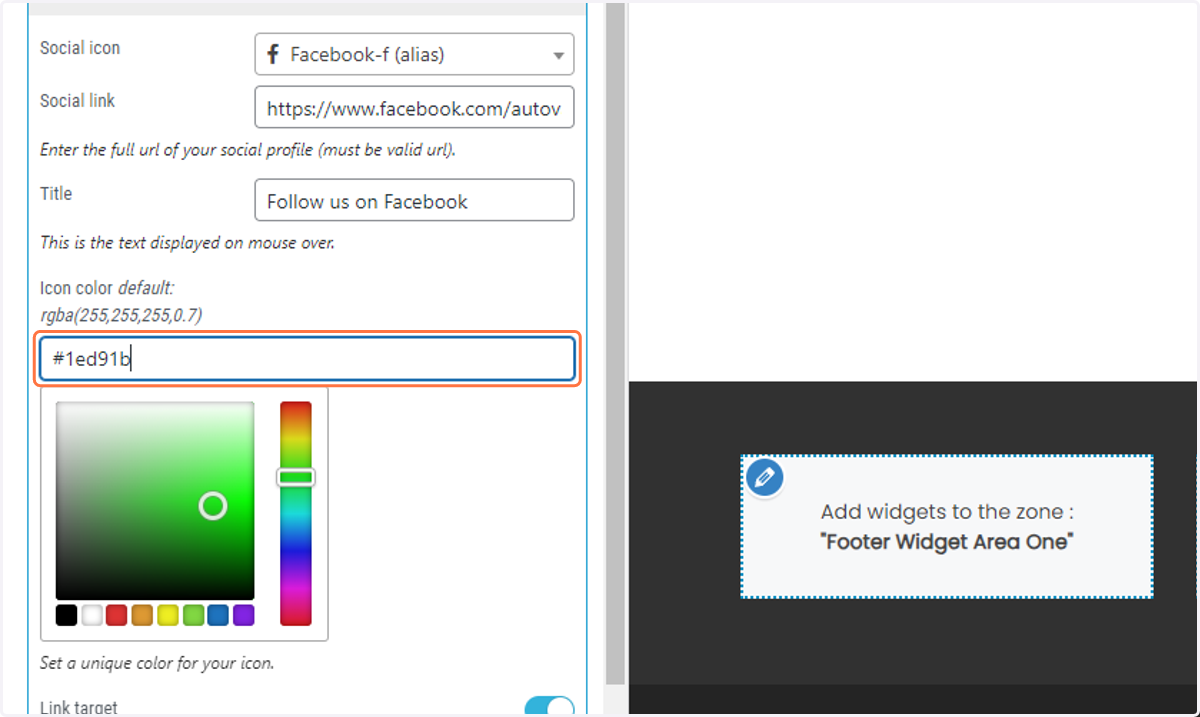Select the white color swatch
Image resolution: width=1200 pixels, height=717 pixels.
click(x=92, y=615)
